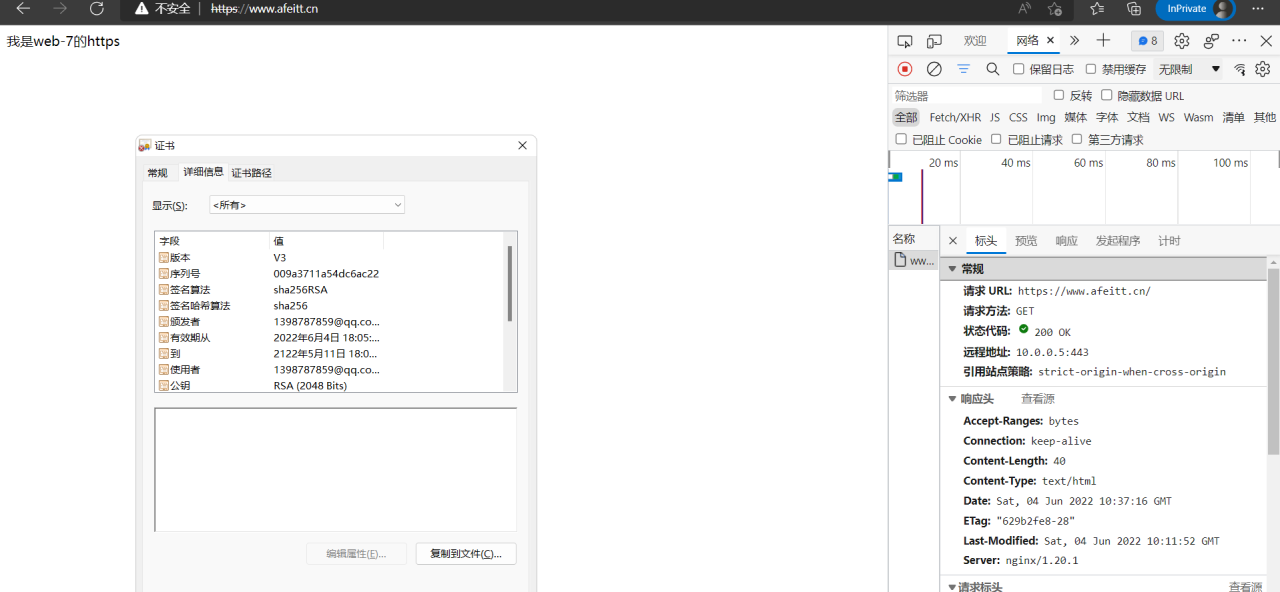Open network conditions Wi-Fi icon
Image resolution: width=1280 pixels, height=592 pixels.
[x=1240, y=69]
